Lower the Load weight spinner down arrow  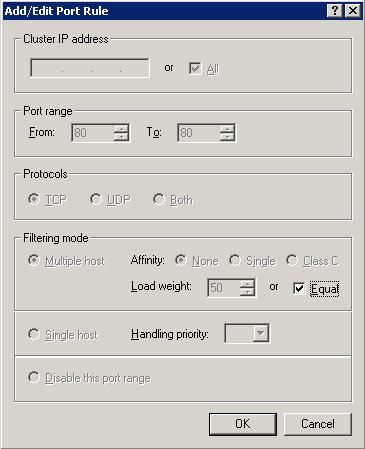[x=247, y=291]
